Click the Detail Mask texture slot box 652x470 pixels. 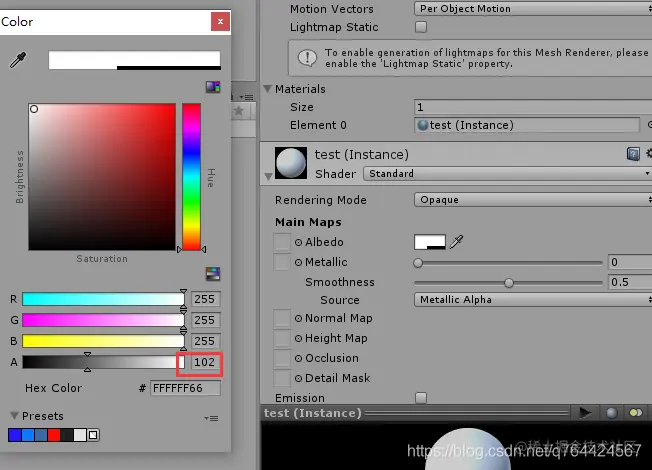pos(282,378)
